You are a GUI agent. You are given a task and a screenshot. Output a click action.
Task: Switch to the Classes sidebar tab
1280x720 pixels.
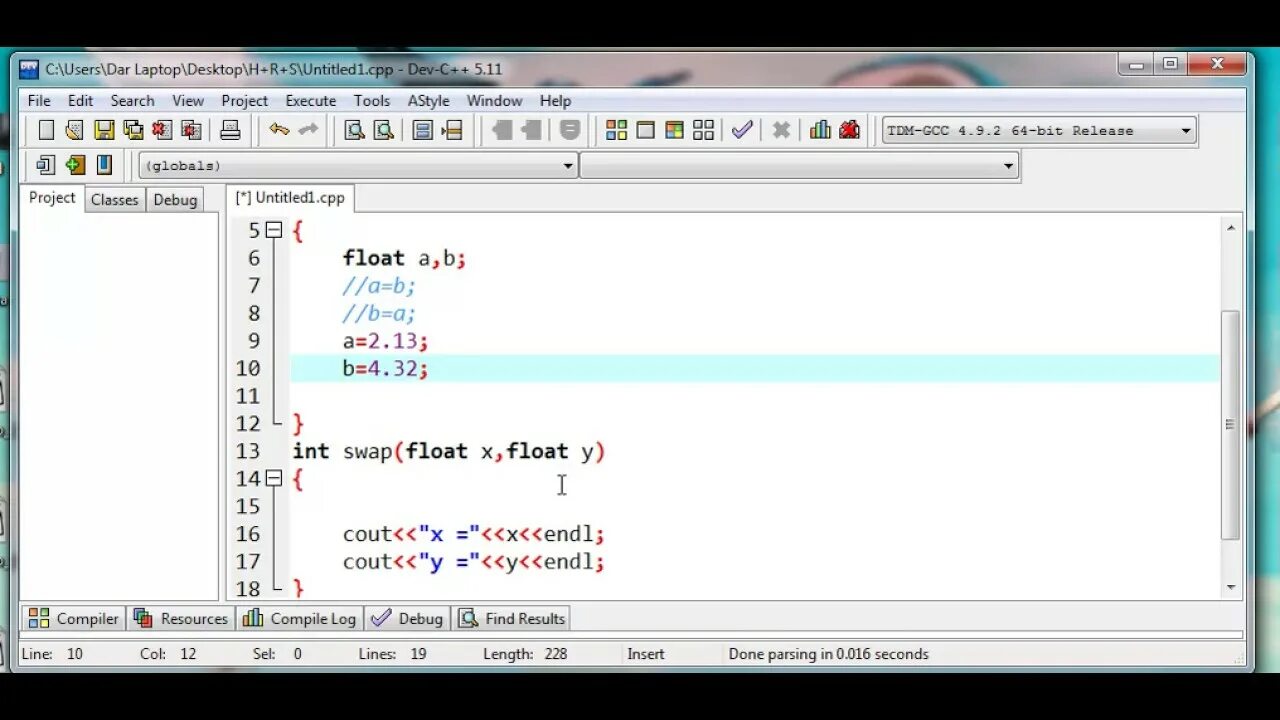click(114, 200)
